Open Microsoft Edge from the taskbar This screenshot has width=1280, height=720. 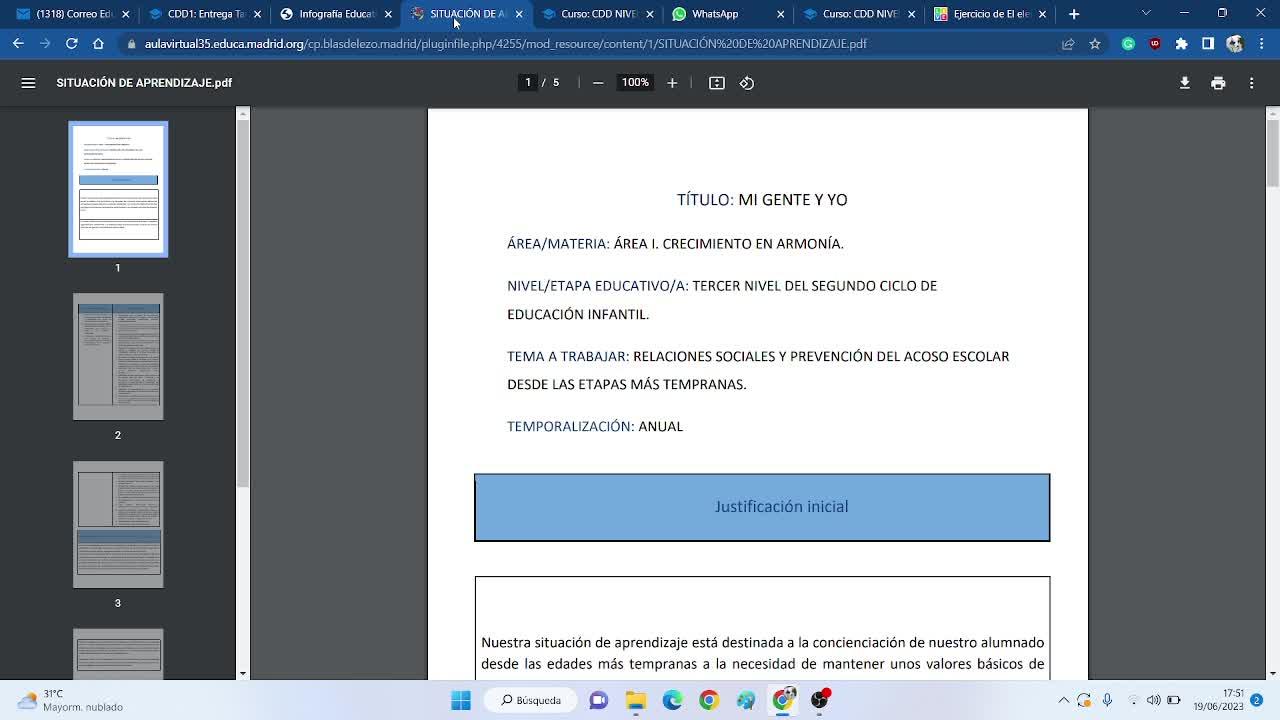672,700
